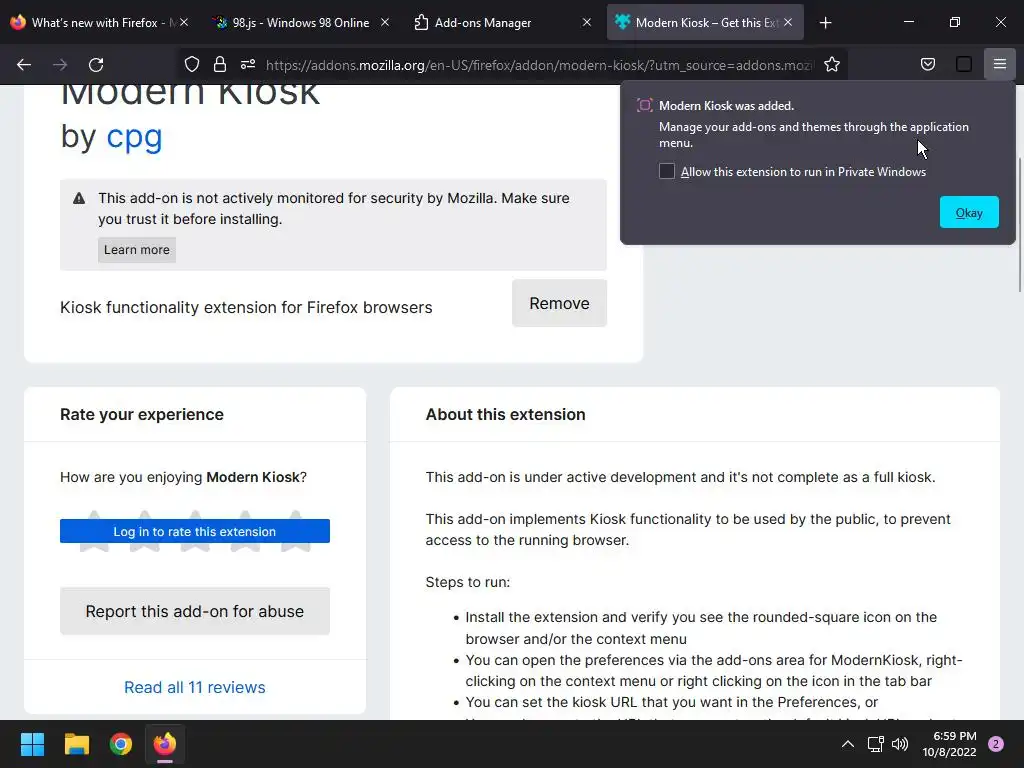Click the page vertical scrollbar
Screen dimensions: 1024x768
tap(1019, 225)
